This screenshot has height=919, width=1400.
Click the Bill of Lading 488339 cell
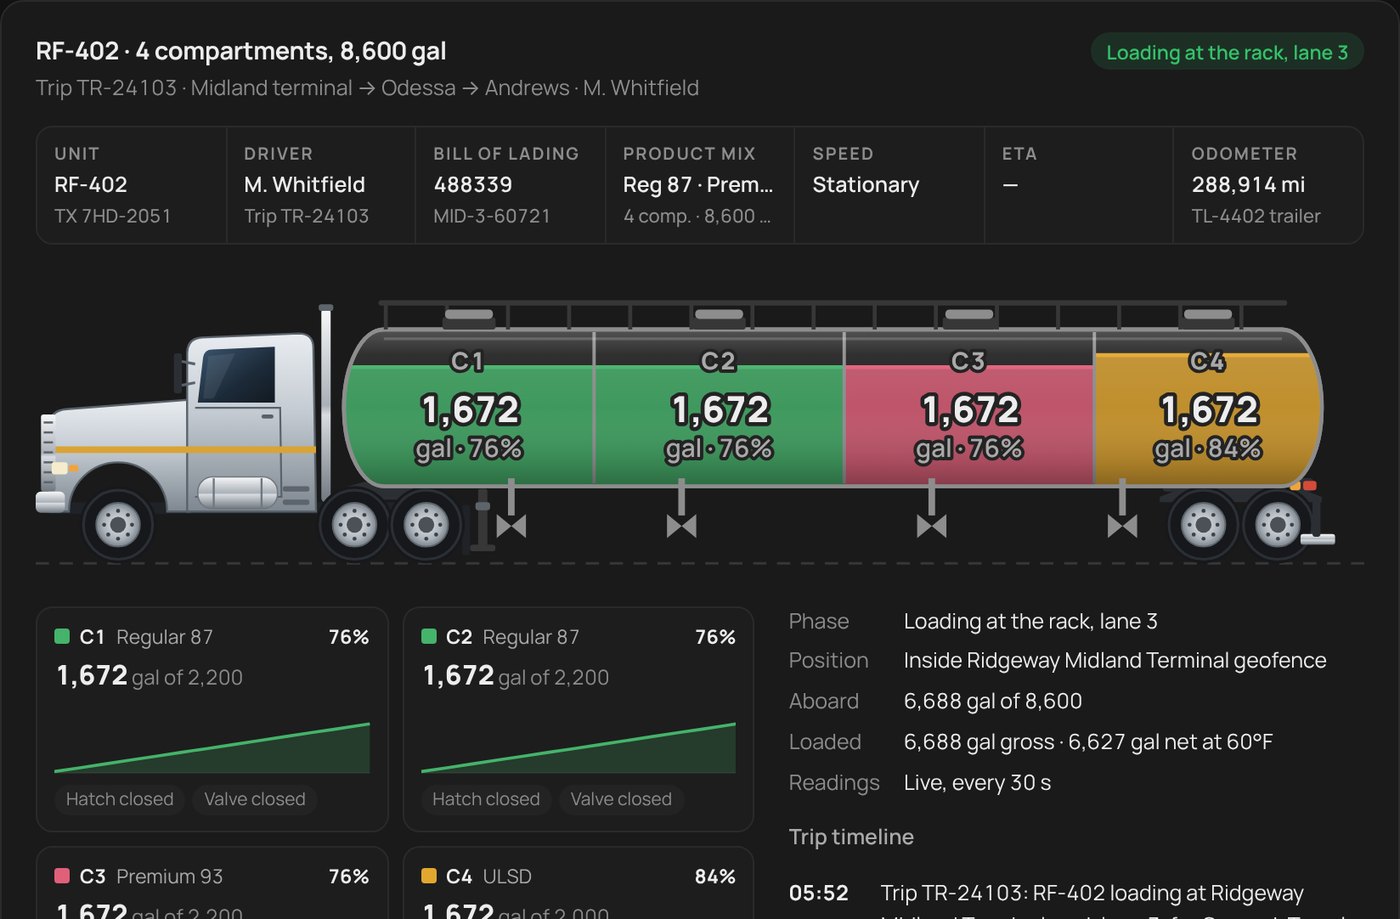pos(510,185)
